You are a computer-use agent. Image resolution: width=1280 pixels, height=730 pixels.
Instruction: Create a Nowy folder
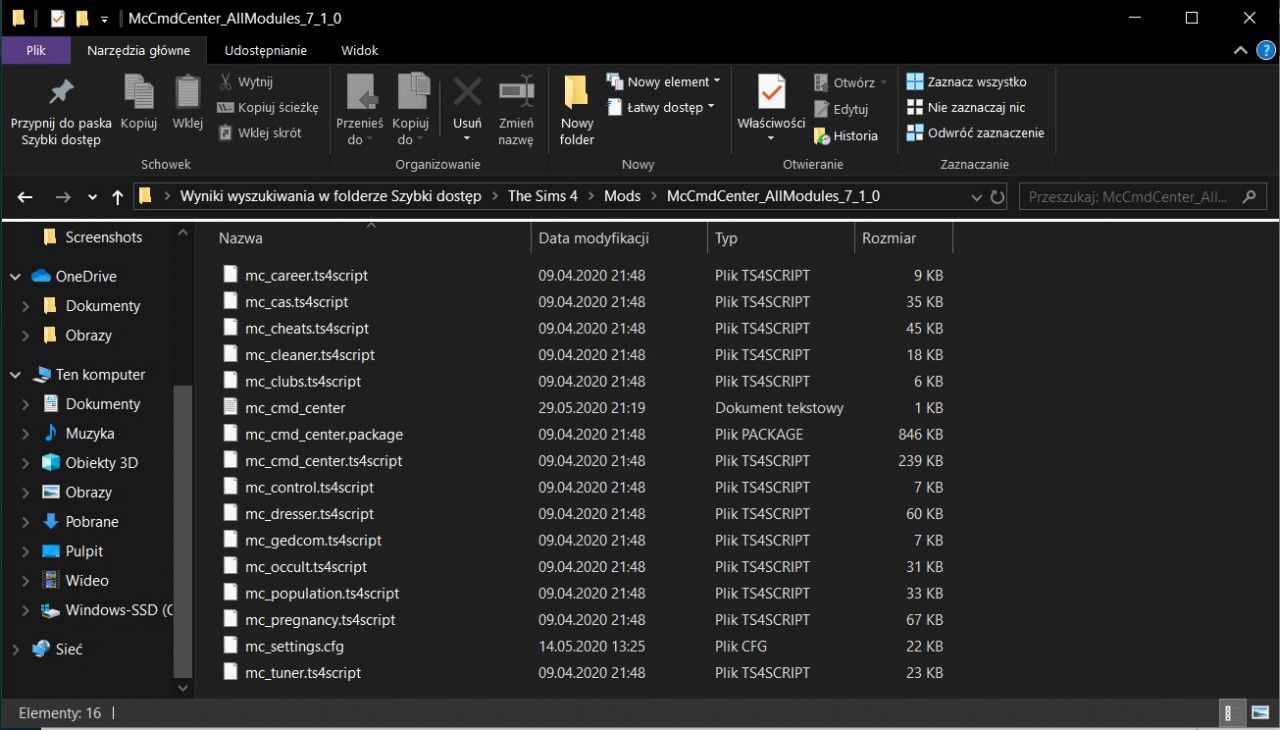pyautogui.click(x=577, y=110)
